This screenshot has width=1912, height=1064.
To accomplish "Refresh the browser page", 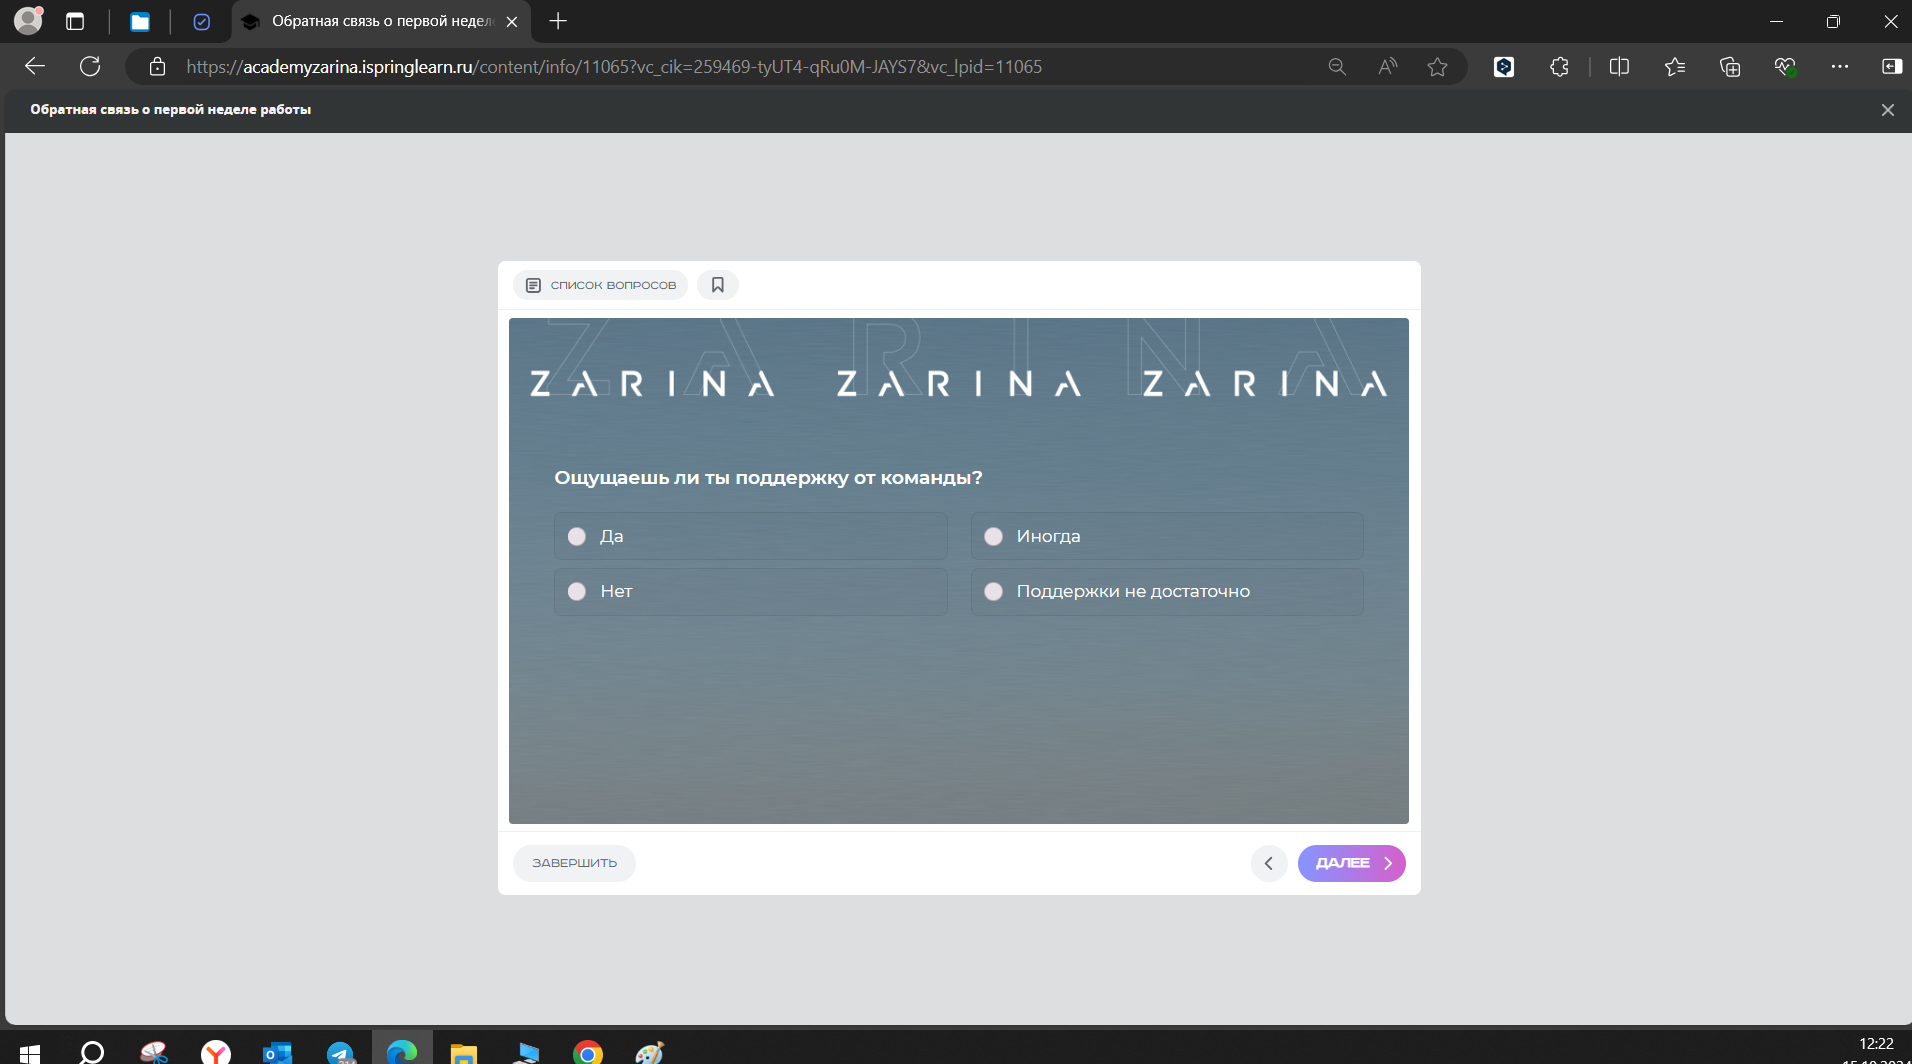I will click(x=90, y=67).
